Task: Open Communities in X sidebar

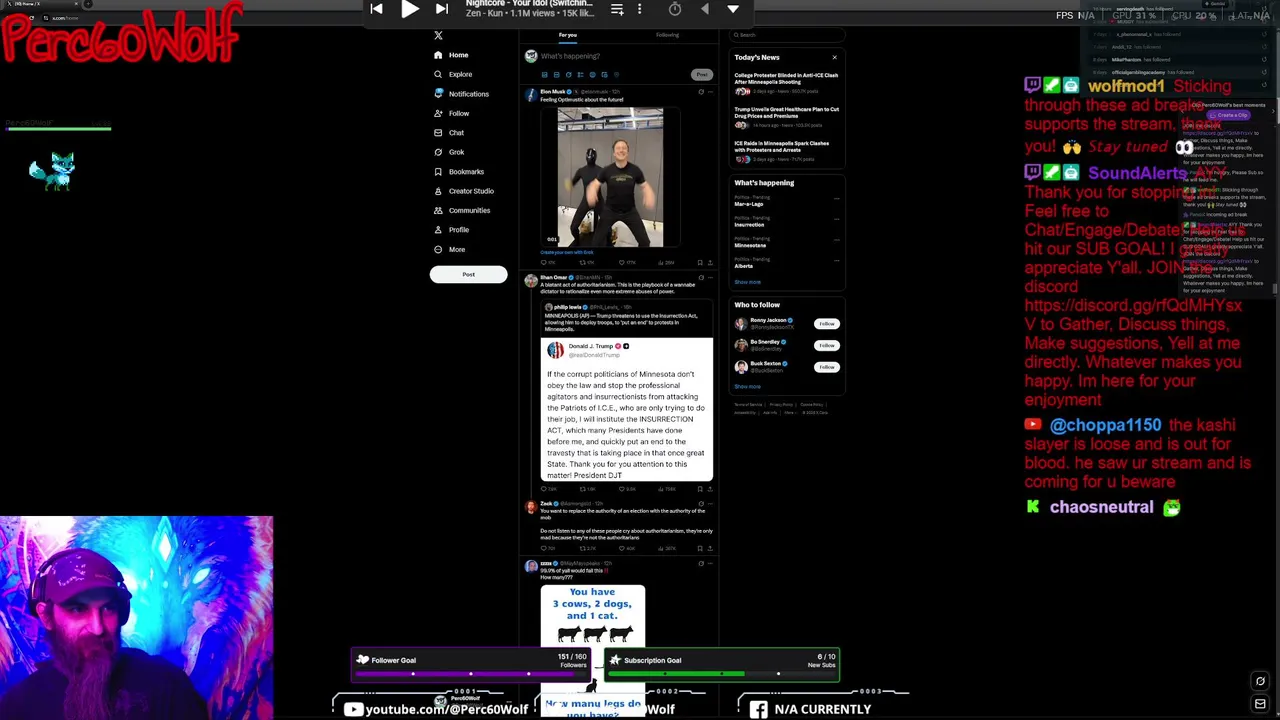Action: (462, 211)
